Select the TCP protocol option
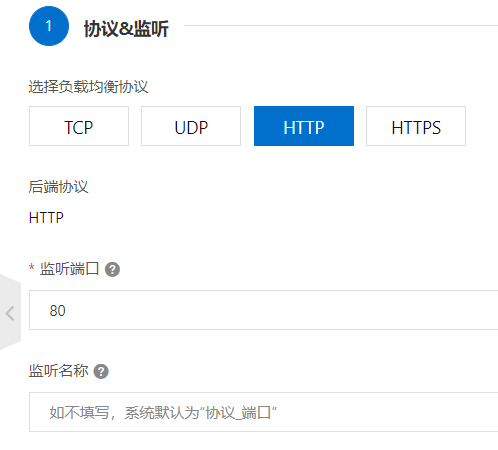This screenshot has height=450, width=498. (x=79, y=126)
